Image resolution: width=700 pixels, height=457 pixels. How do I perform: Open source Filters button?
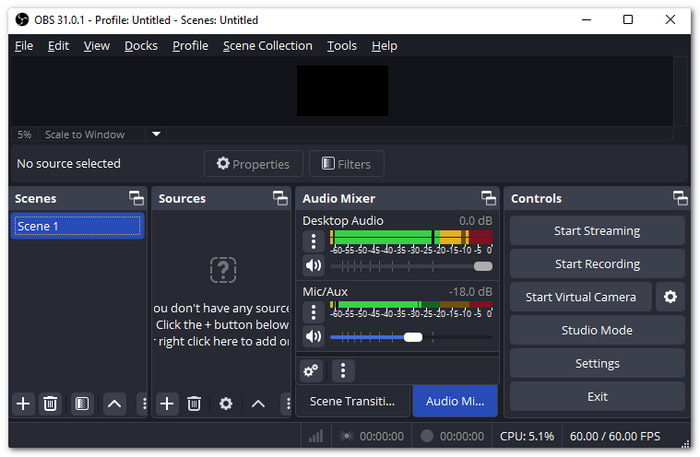point(346,164)
